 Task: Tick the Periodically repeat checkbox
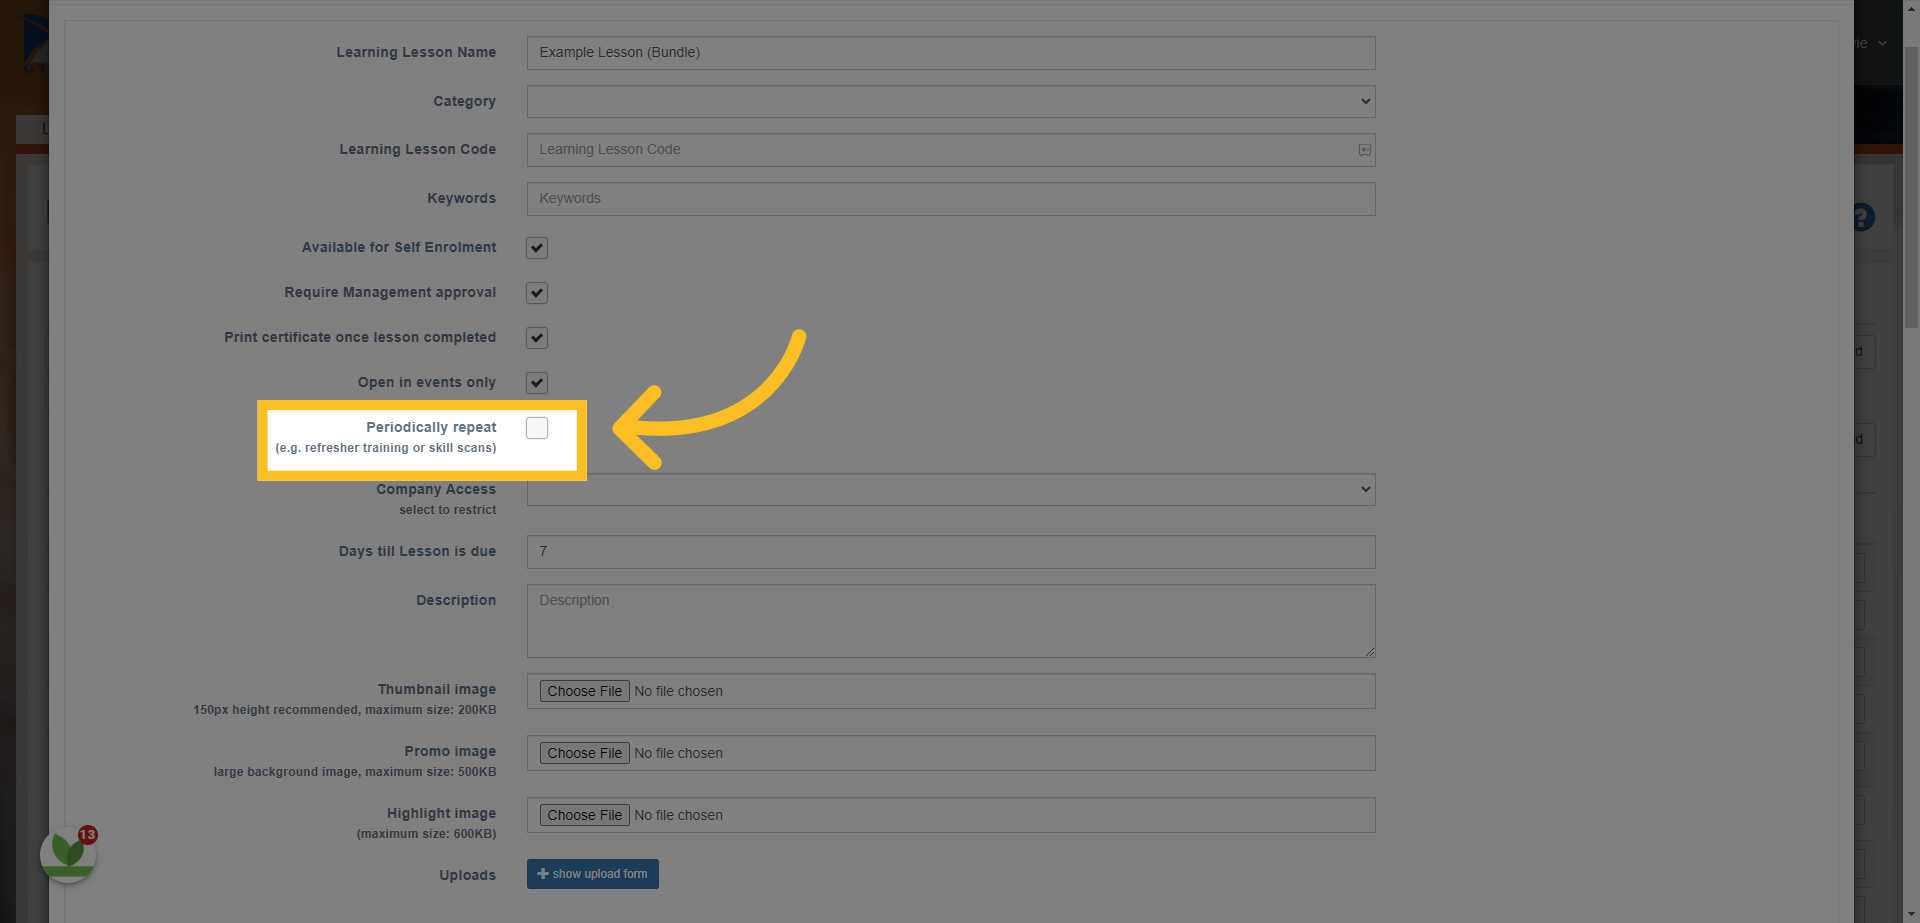(x=537, y=428)
